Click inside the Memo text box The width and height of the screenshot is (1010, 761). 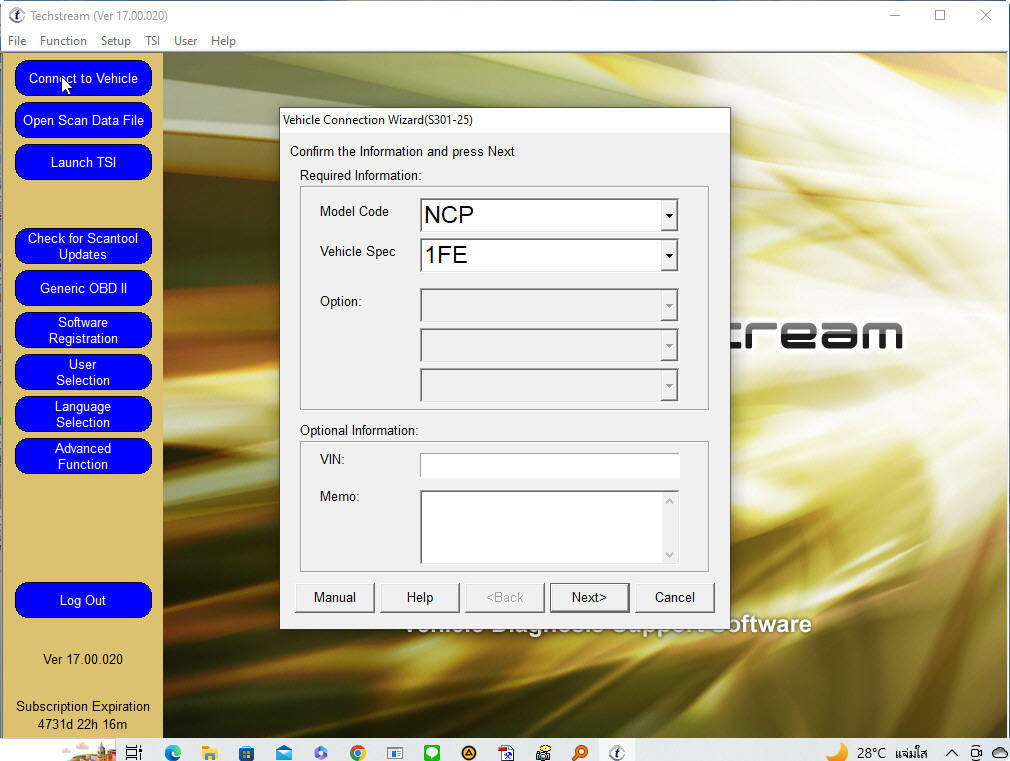[x=540, y=526]
